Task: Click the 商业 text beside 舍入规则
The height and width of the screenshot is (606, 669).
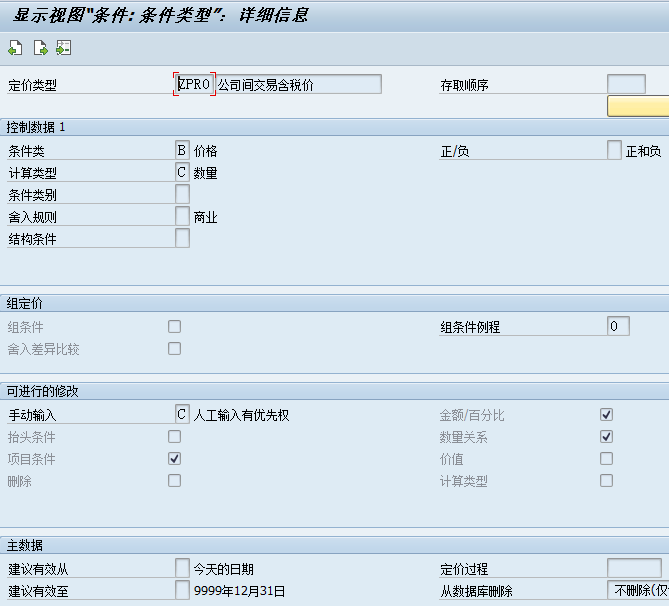Action: [206, 218]
